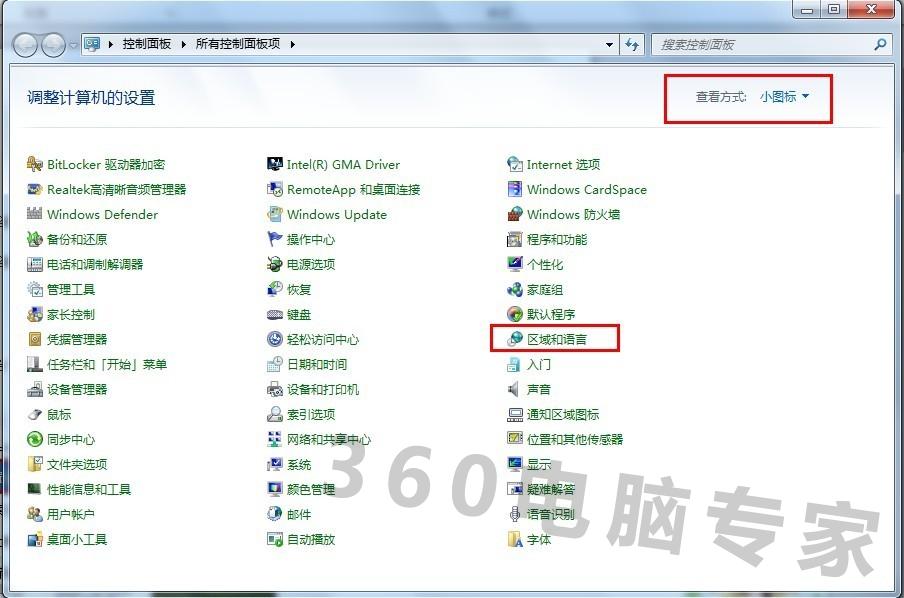The image size is (904, 598).
Task: Open the 性能信息和工具 link
Action: point(89,490)
